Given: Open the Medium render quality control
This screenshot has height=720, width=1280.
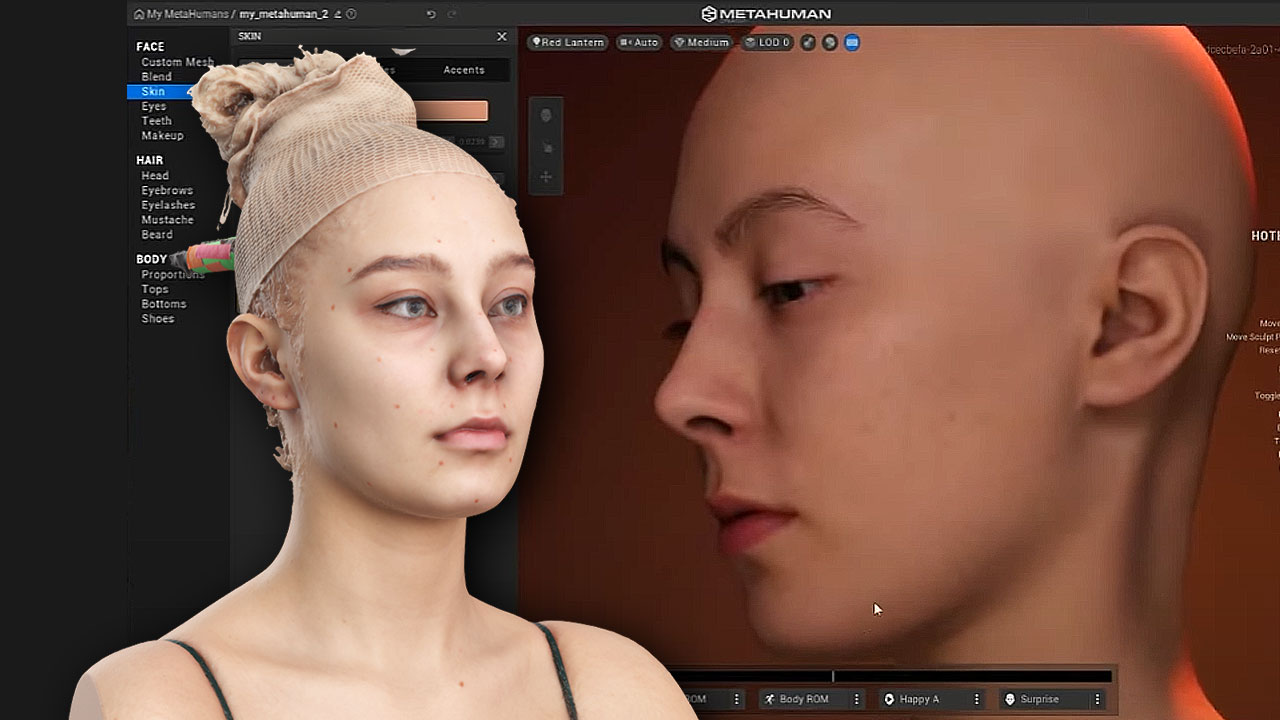Looking at the screenshot, I should (700, 43).
